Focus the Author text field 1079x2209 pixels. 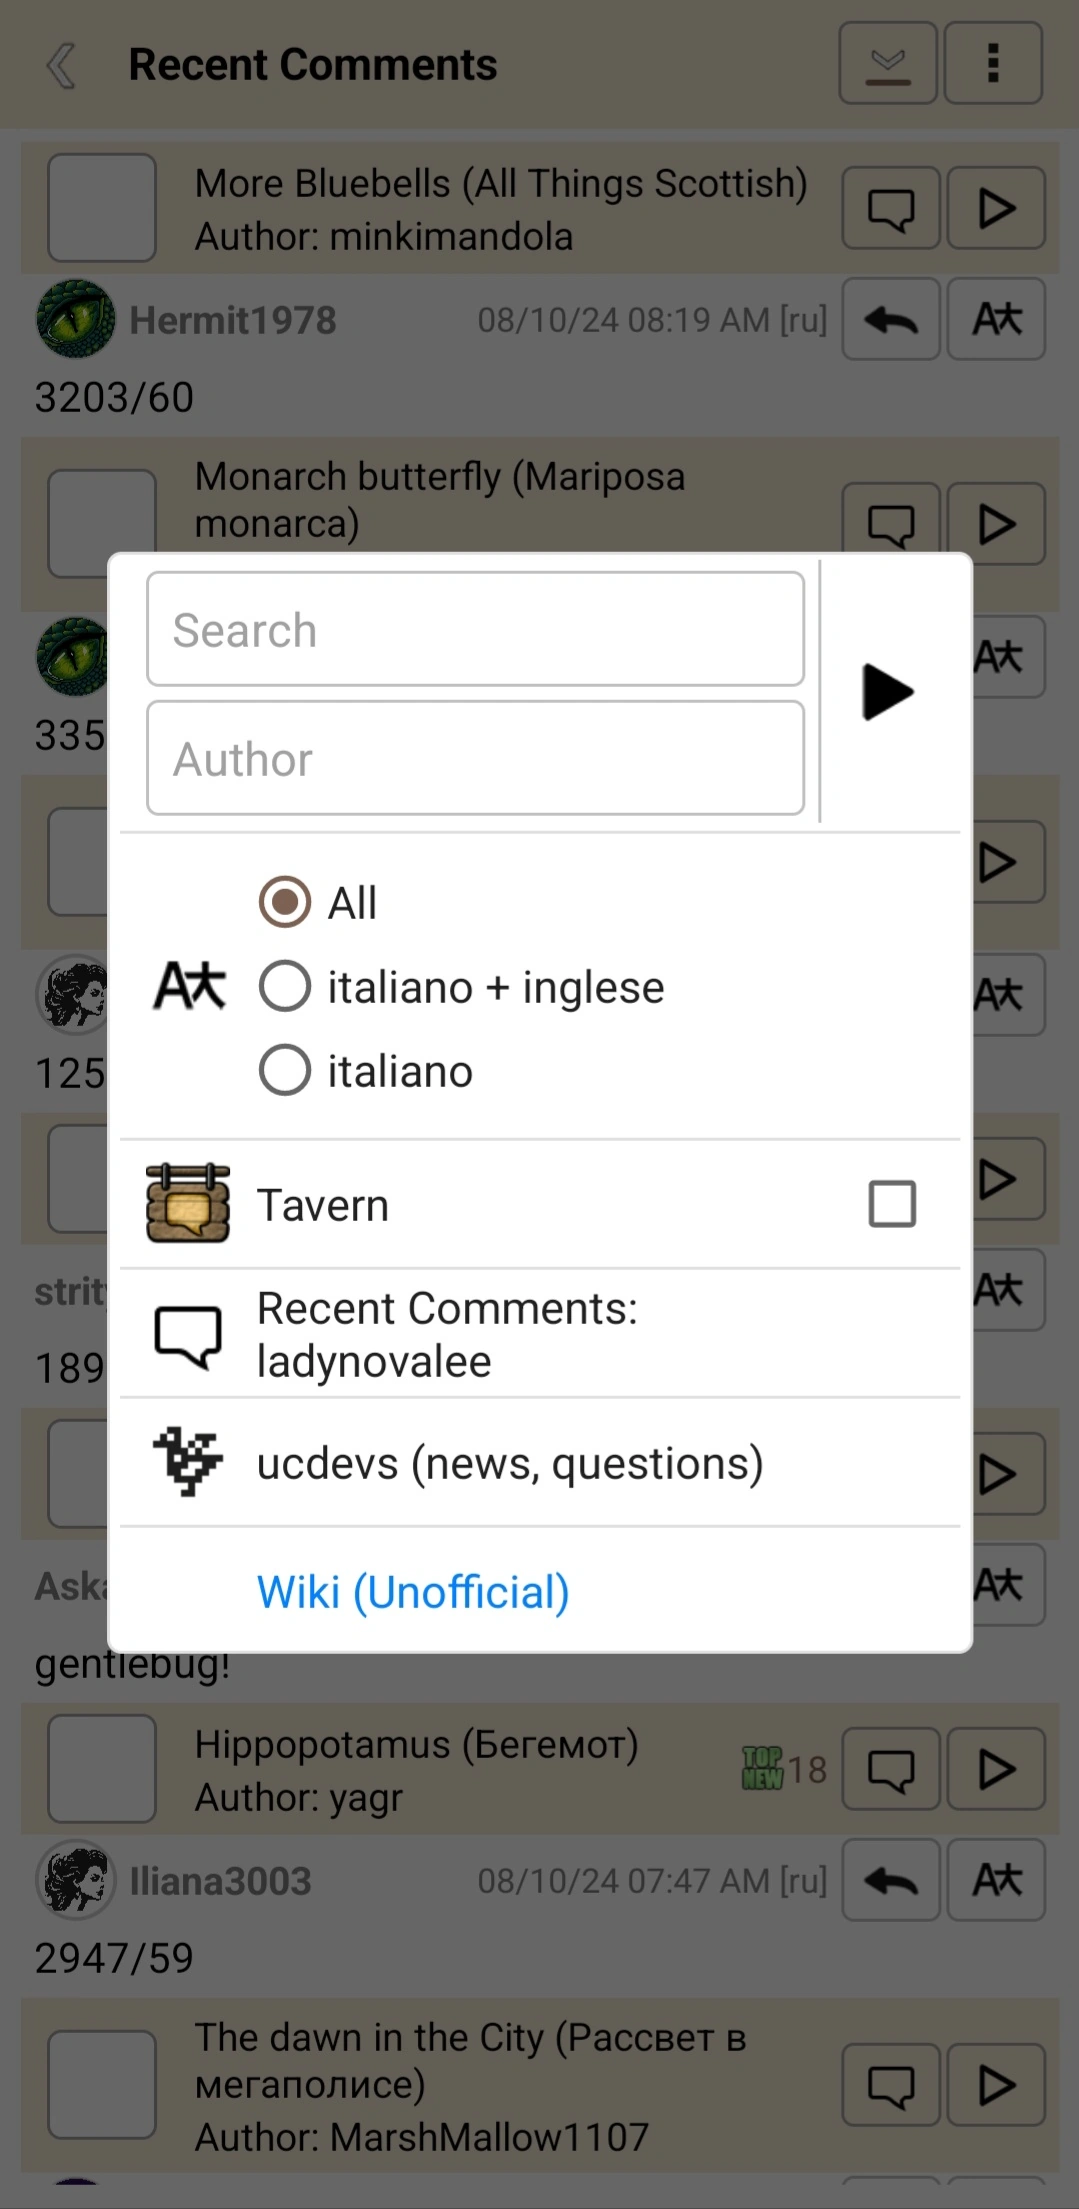(x=475, y=759)
